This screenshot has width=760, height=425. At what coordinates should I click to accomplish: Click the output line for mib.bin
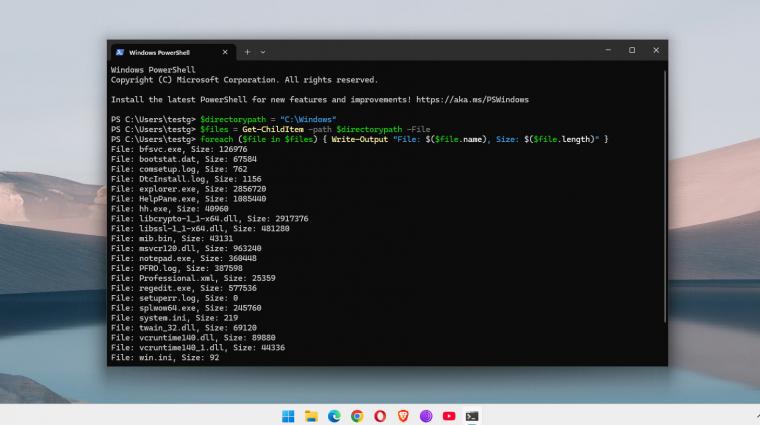point(172,238)
